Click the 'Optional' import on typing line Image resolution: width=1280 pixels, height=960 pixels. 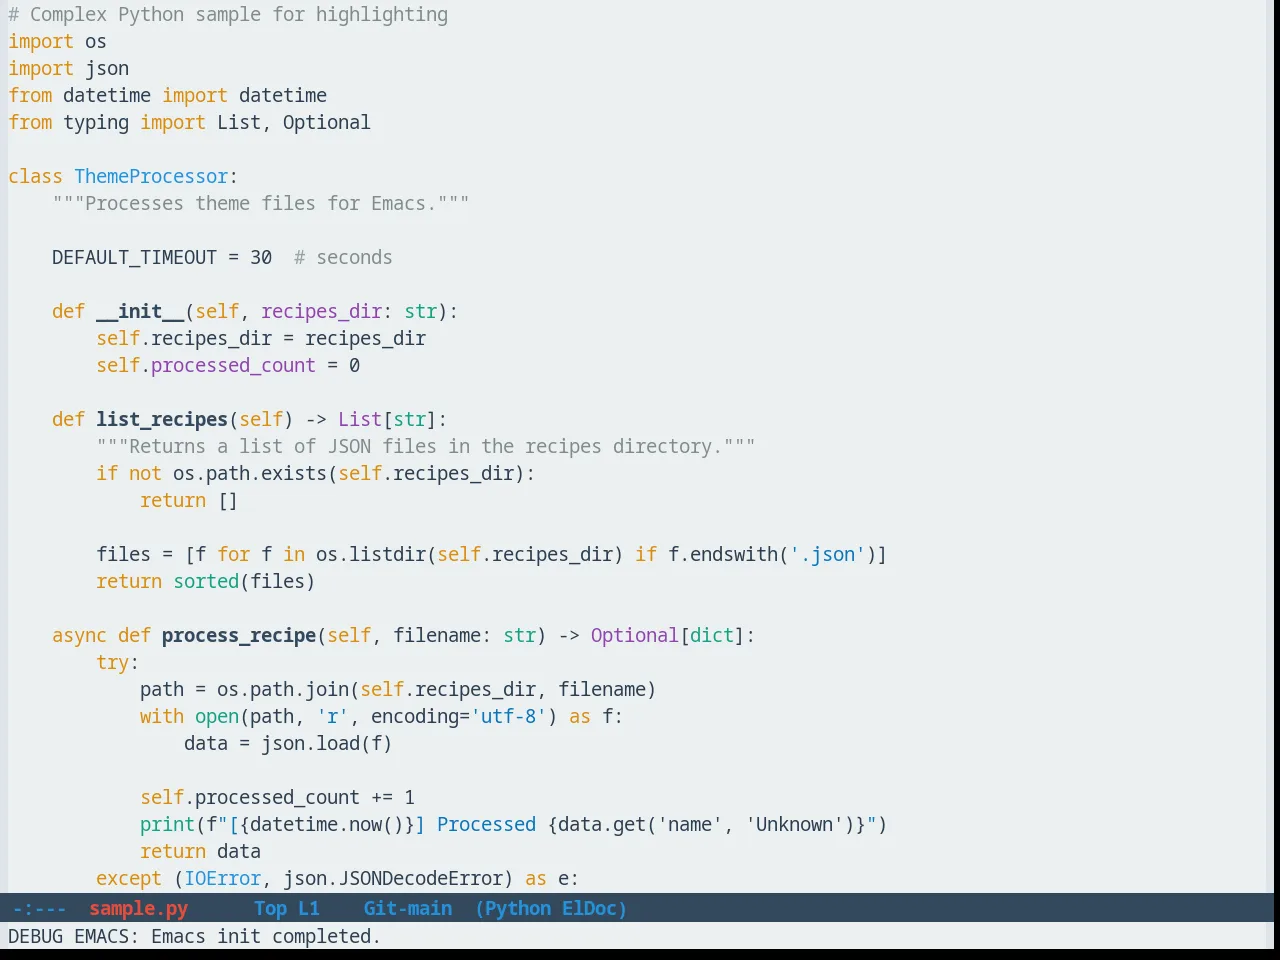point(326,122)
